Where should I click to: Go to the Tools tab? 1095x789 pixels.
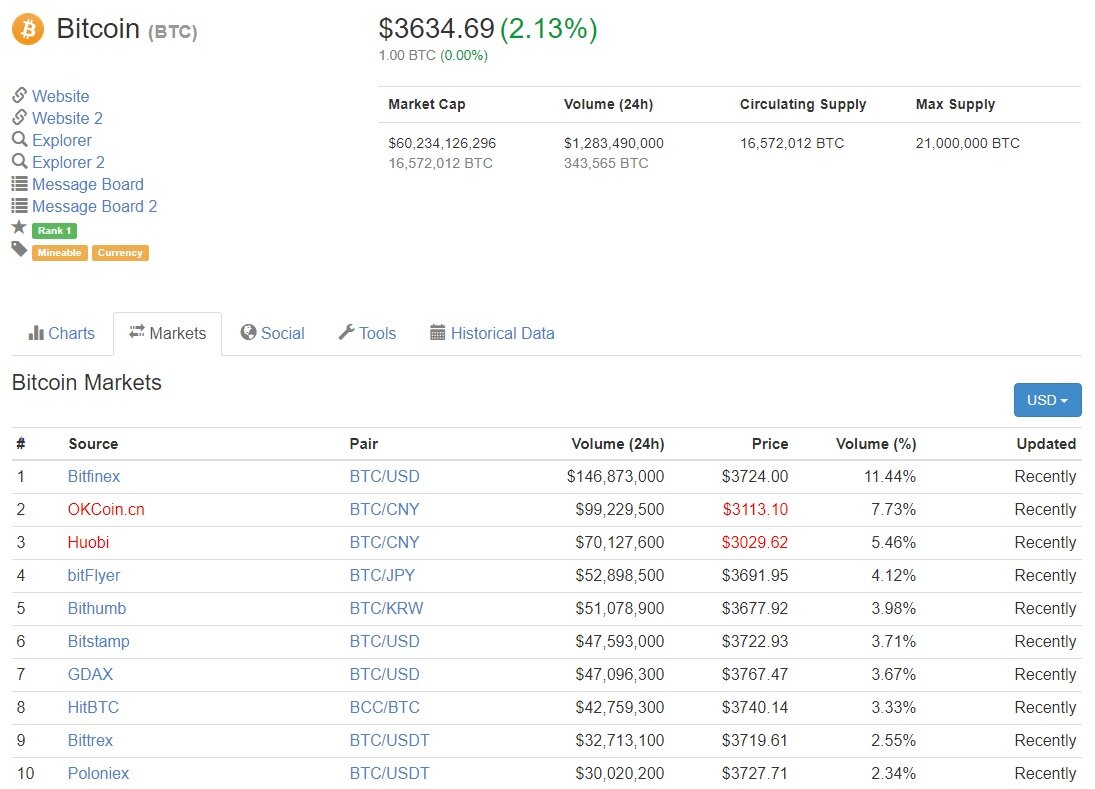coord(367,334)
